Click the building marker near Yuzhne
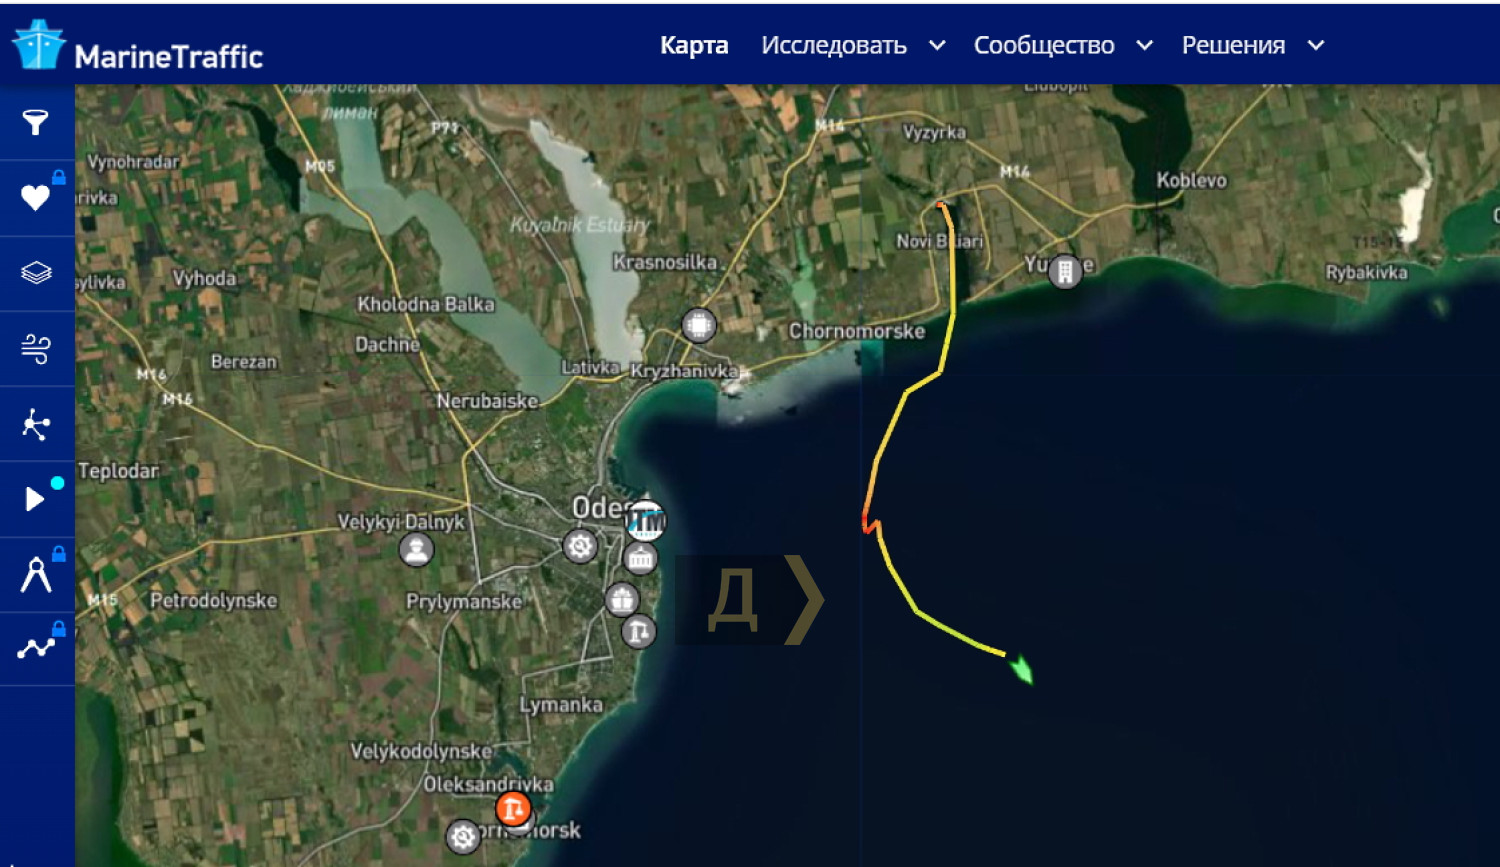The height and width of the screenshot is (867, 1500). click(x=1065, y=271)
